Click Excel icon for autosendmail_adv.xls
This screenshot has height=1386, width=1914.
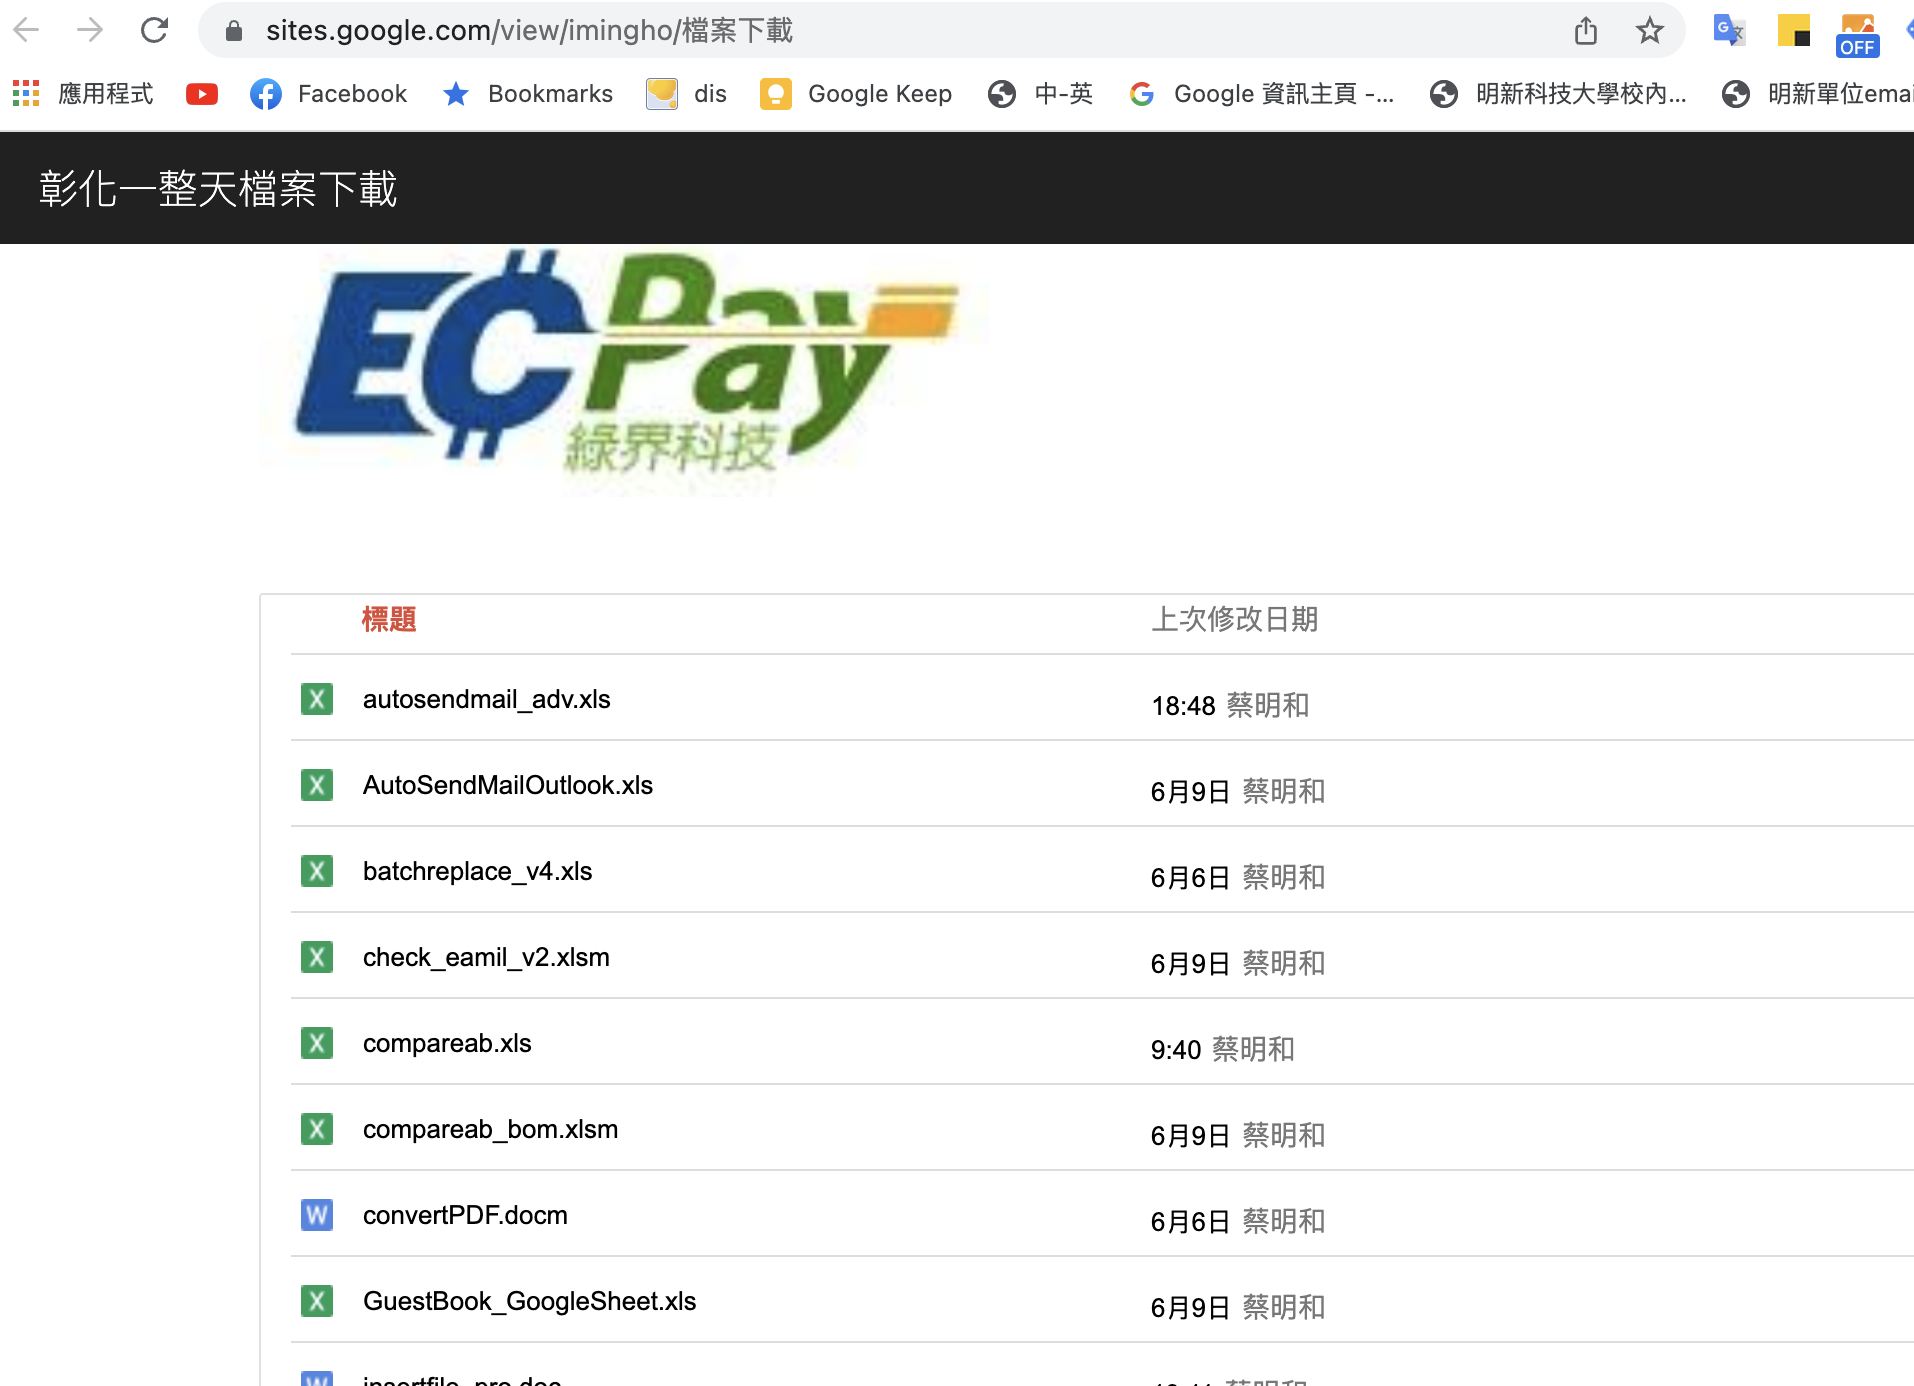(317, 699)
